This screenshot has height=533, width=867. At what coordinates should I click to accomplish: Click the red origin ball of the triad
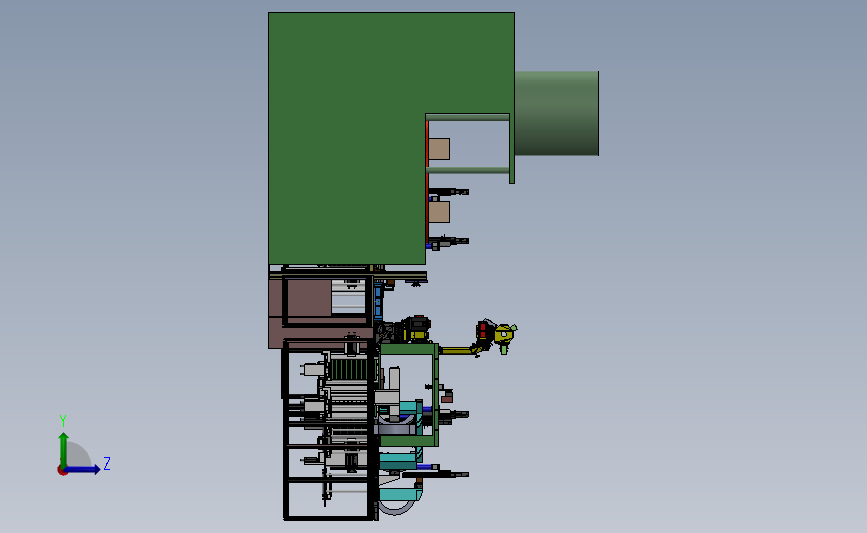tap(62, 471)
